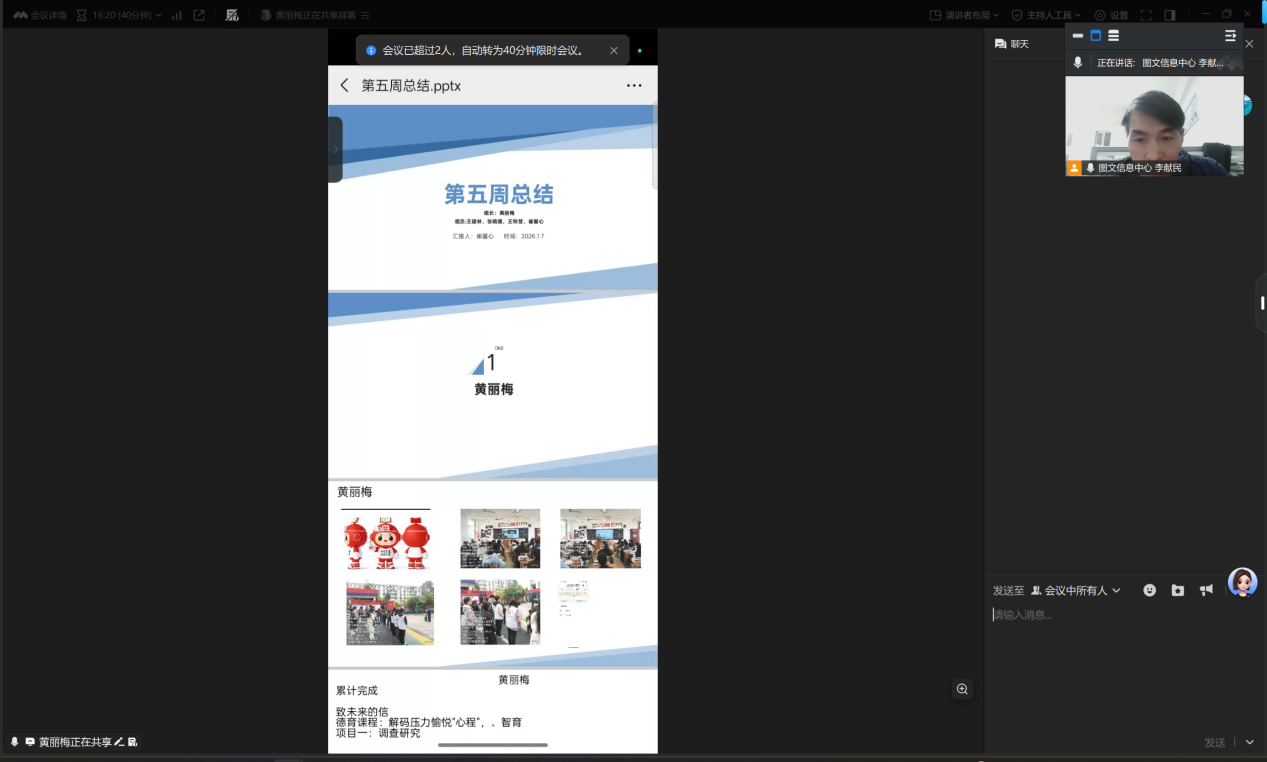Click the announcement megaphone icon in chat
This screenshot has height=762, width=1267.
click(1206, 590)
